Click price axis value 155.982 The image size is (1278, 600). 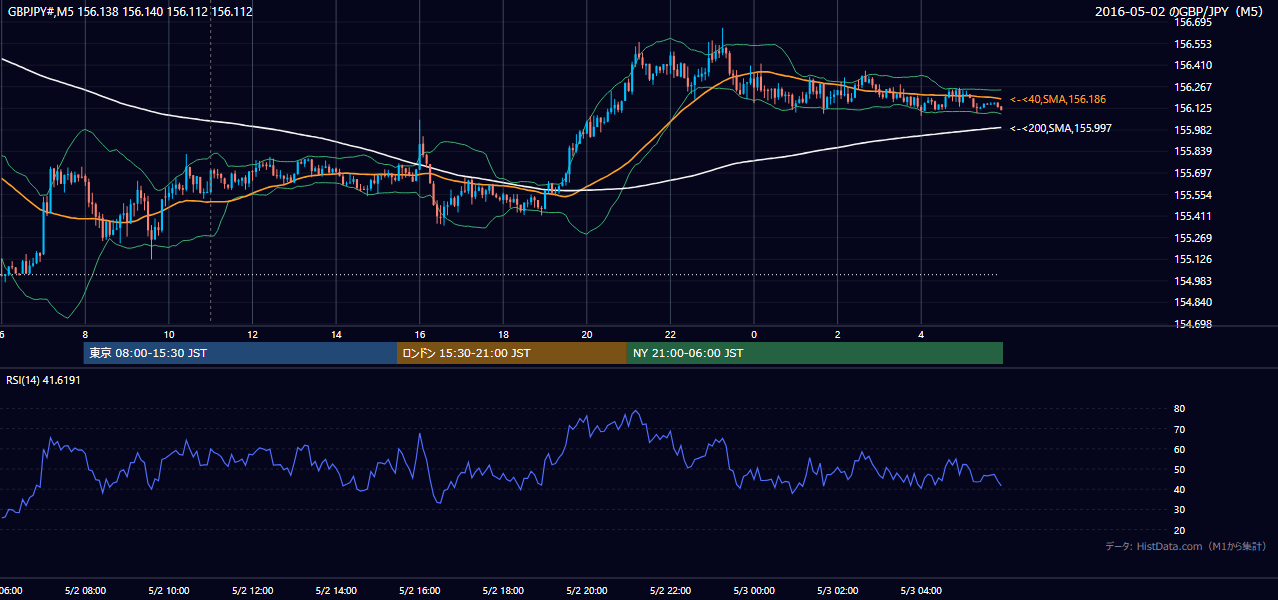pyautogui.click(x=1193, y=130)
